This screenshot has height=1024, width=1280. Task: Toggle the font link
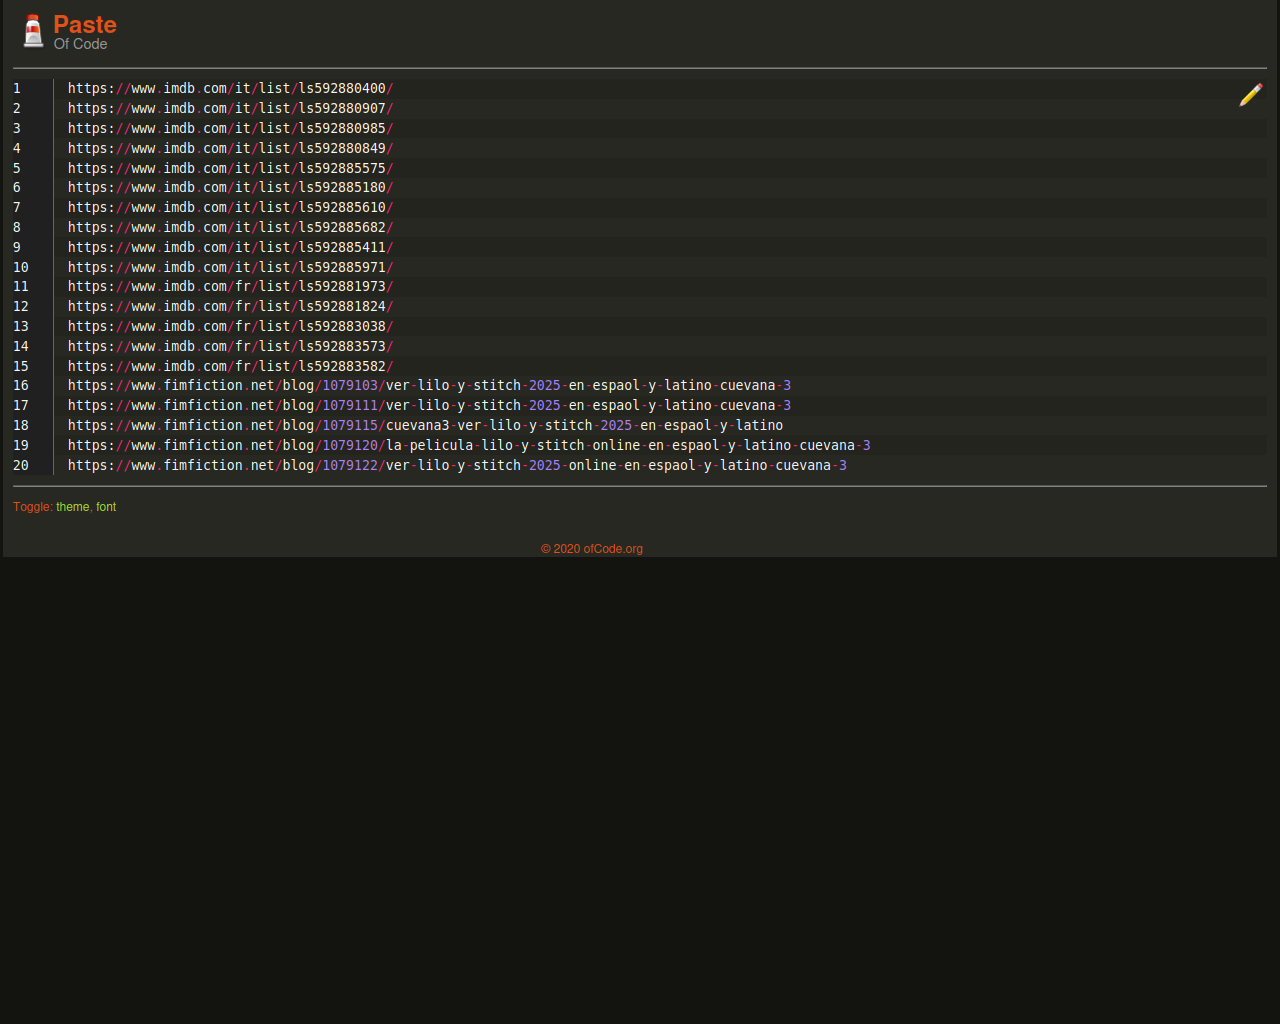pos(106,507)
